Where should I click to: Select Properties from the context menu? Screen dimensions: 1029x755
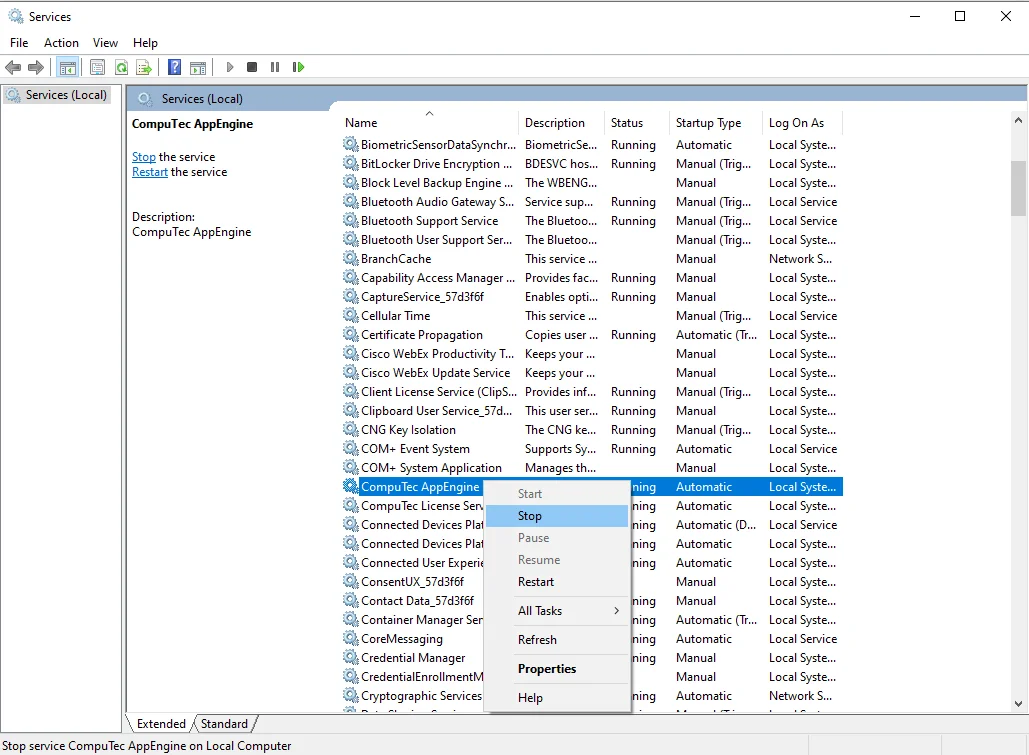point(547,669)
